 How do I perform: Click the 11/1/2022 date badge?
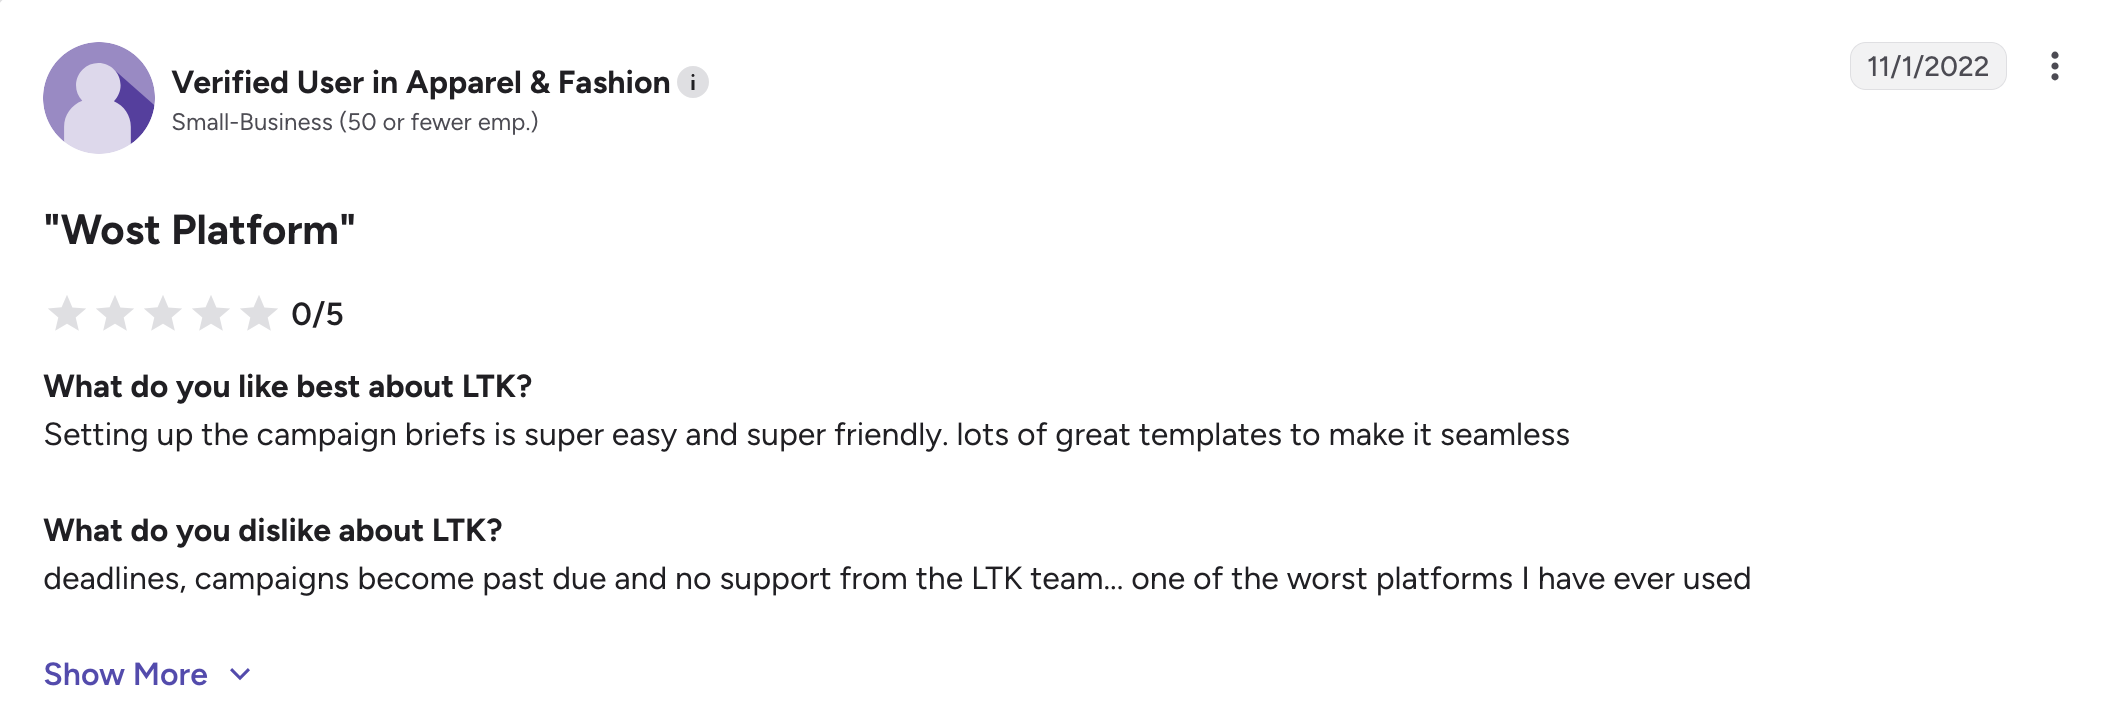click(x=1928, y=66)
